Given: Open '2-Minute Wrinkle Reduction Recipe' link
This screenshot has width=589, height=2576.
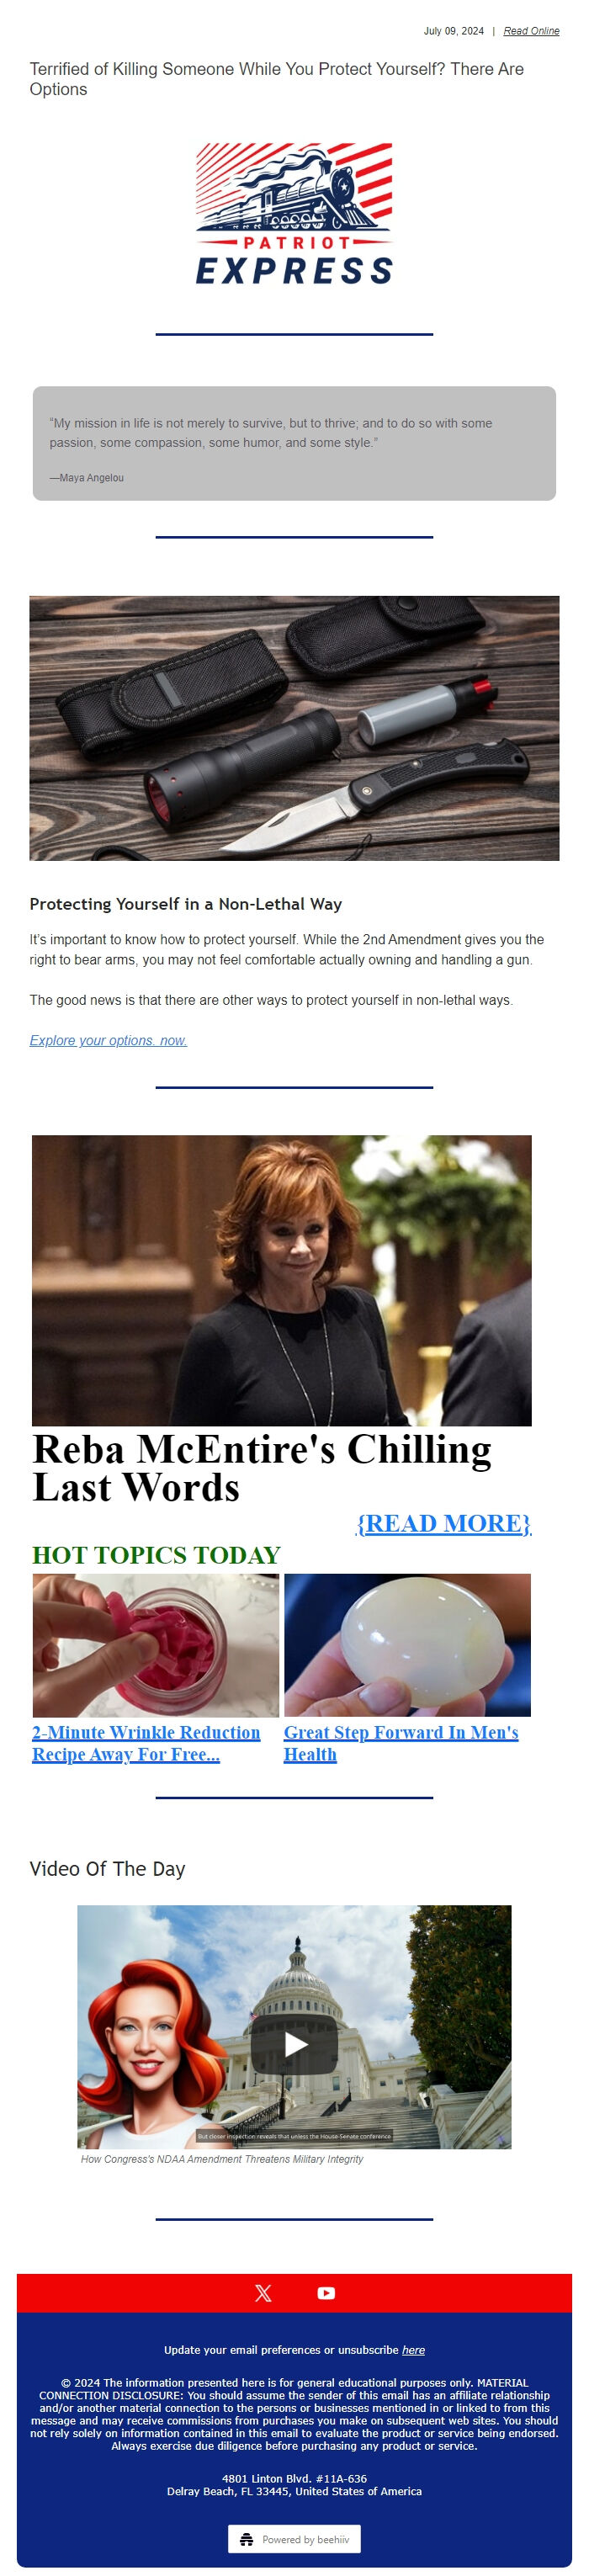Looking at the screenshot, I should (x=146, y=1742).
